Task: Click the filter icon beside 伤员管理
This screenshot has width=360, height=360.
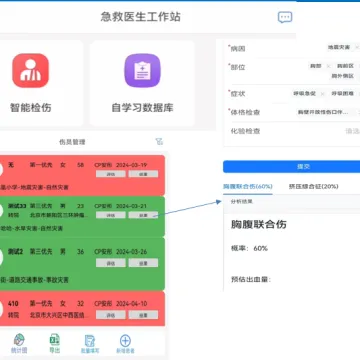Action: pos(159,142)
